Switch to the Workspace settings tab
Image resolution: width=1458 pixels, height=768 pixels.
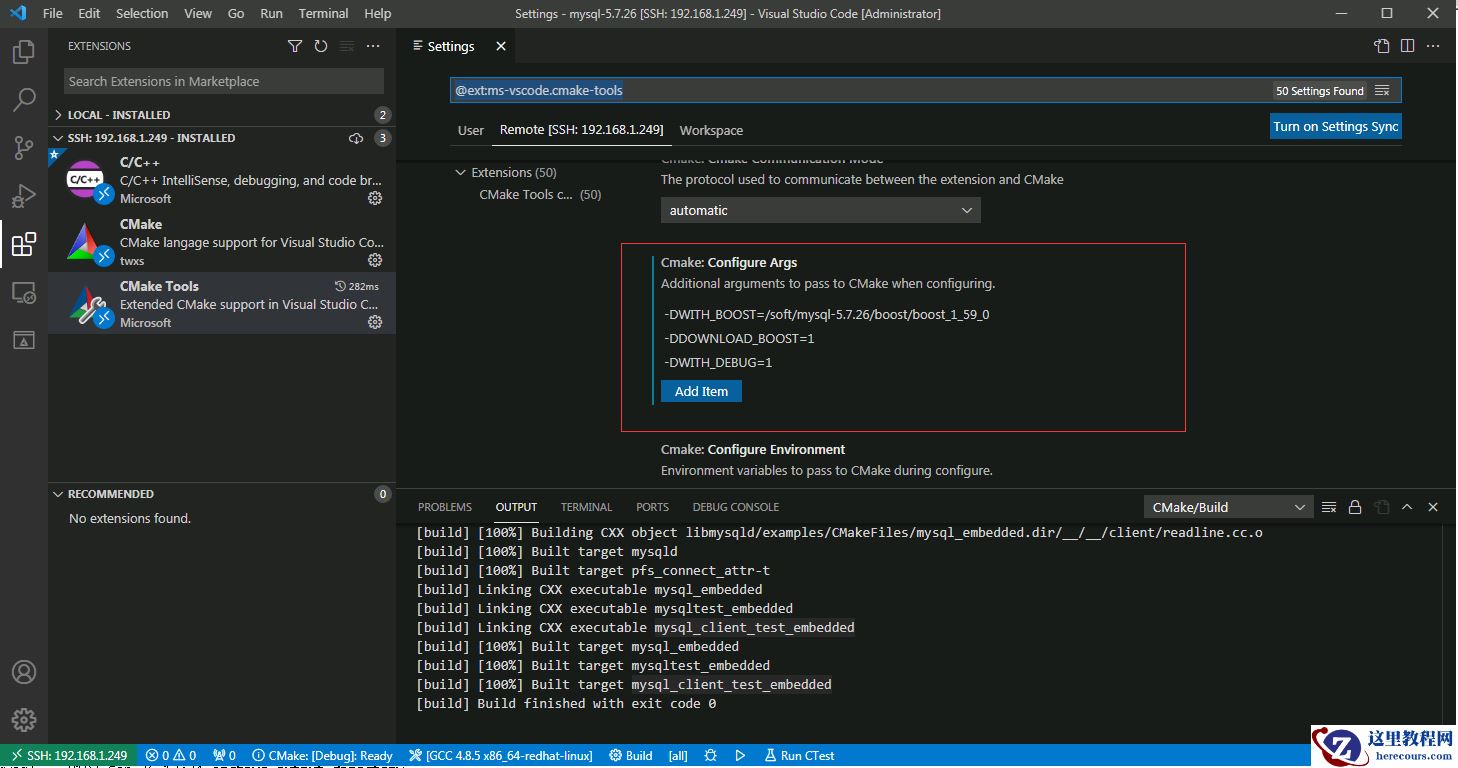click(x=711, y=130)
